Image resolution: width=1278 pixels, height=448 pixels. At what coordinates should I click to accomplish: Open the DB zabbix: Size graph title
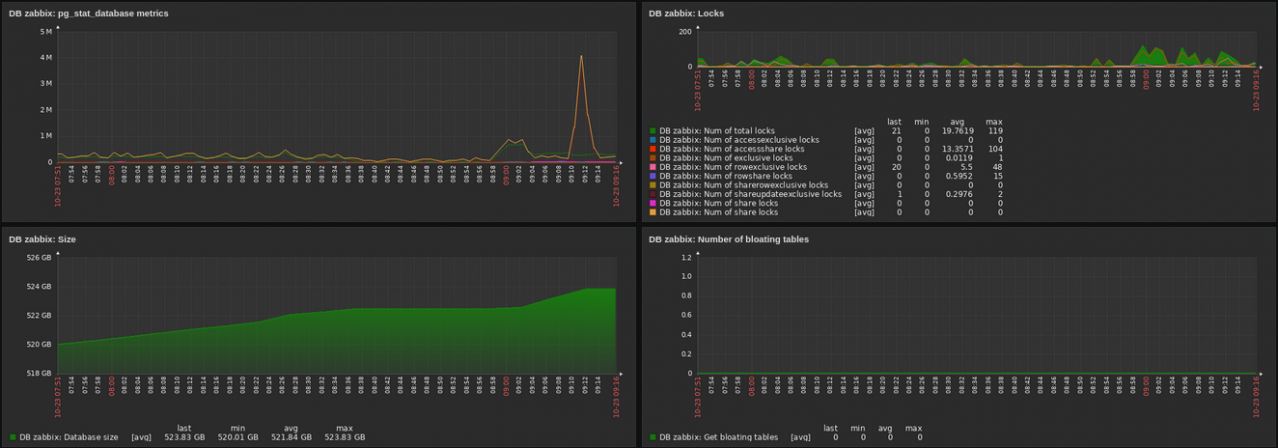coord(42,239)
